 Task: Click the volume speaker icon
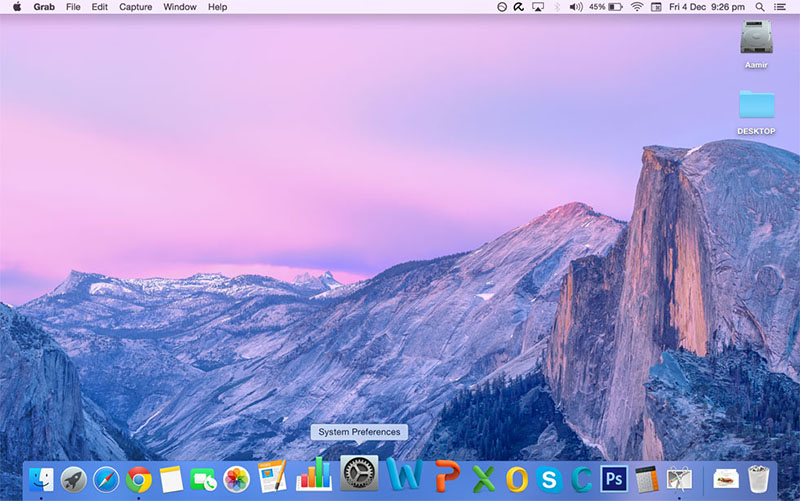576,7
